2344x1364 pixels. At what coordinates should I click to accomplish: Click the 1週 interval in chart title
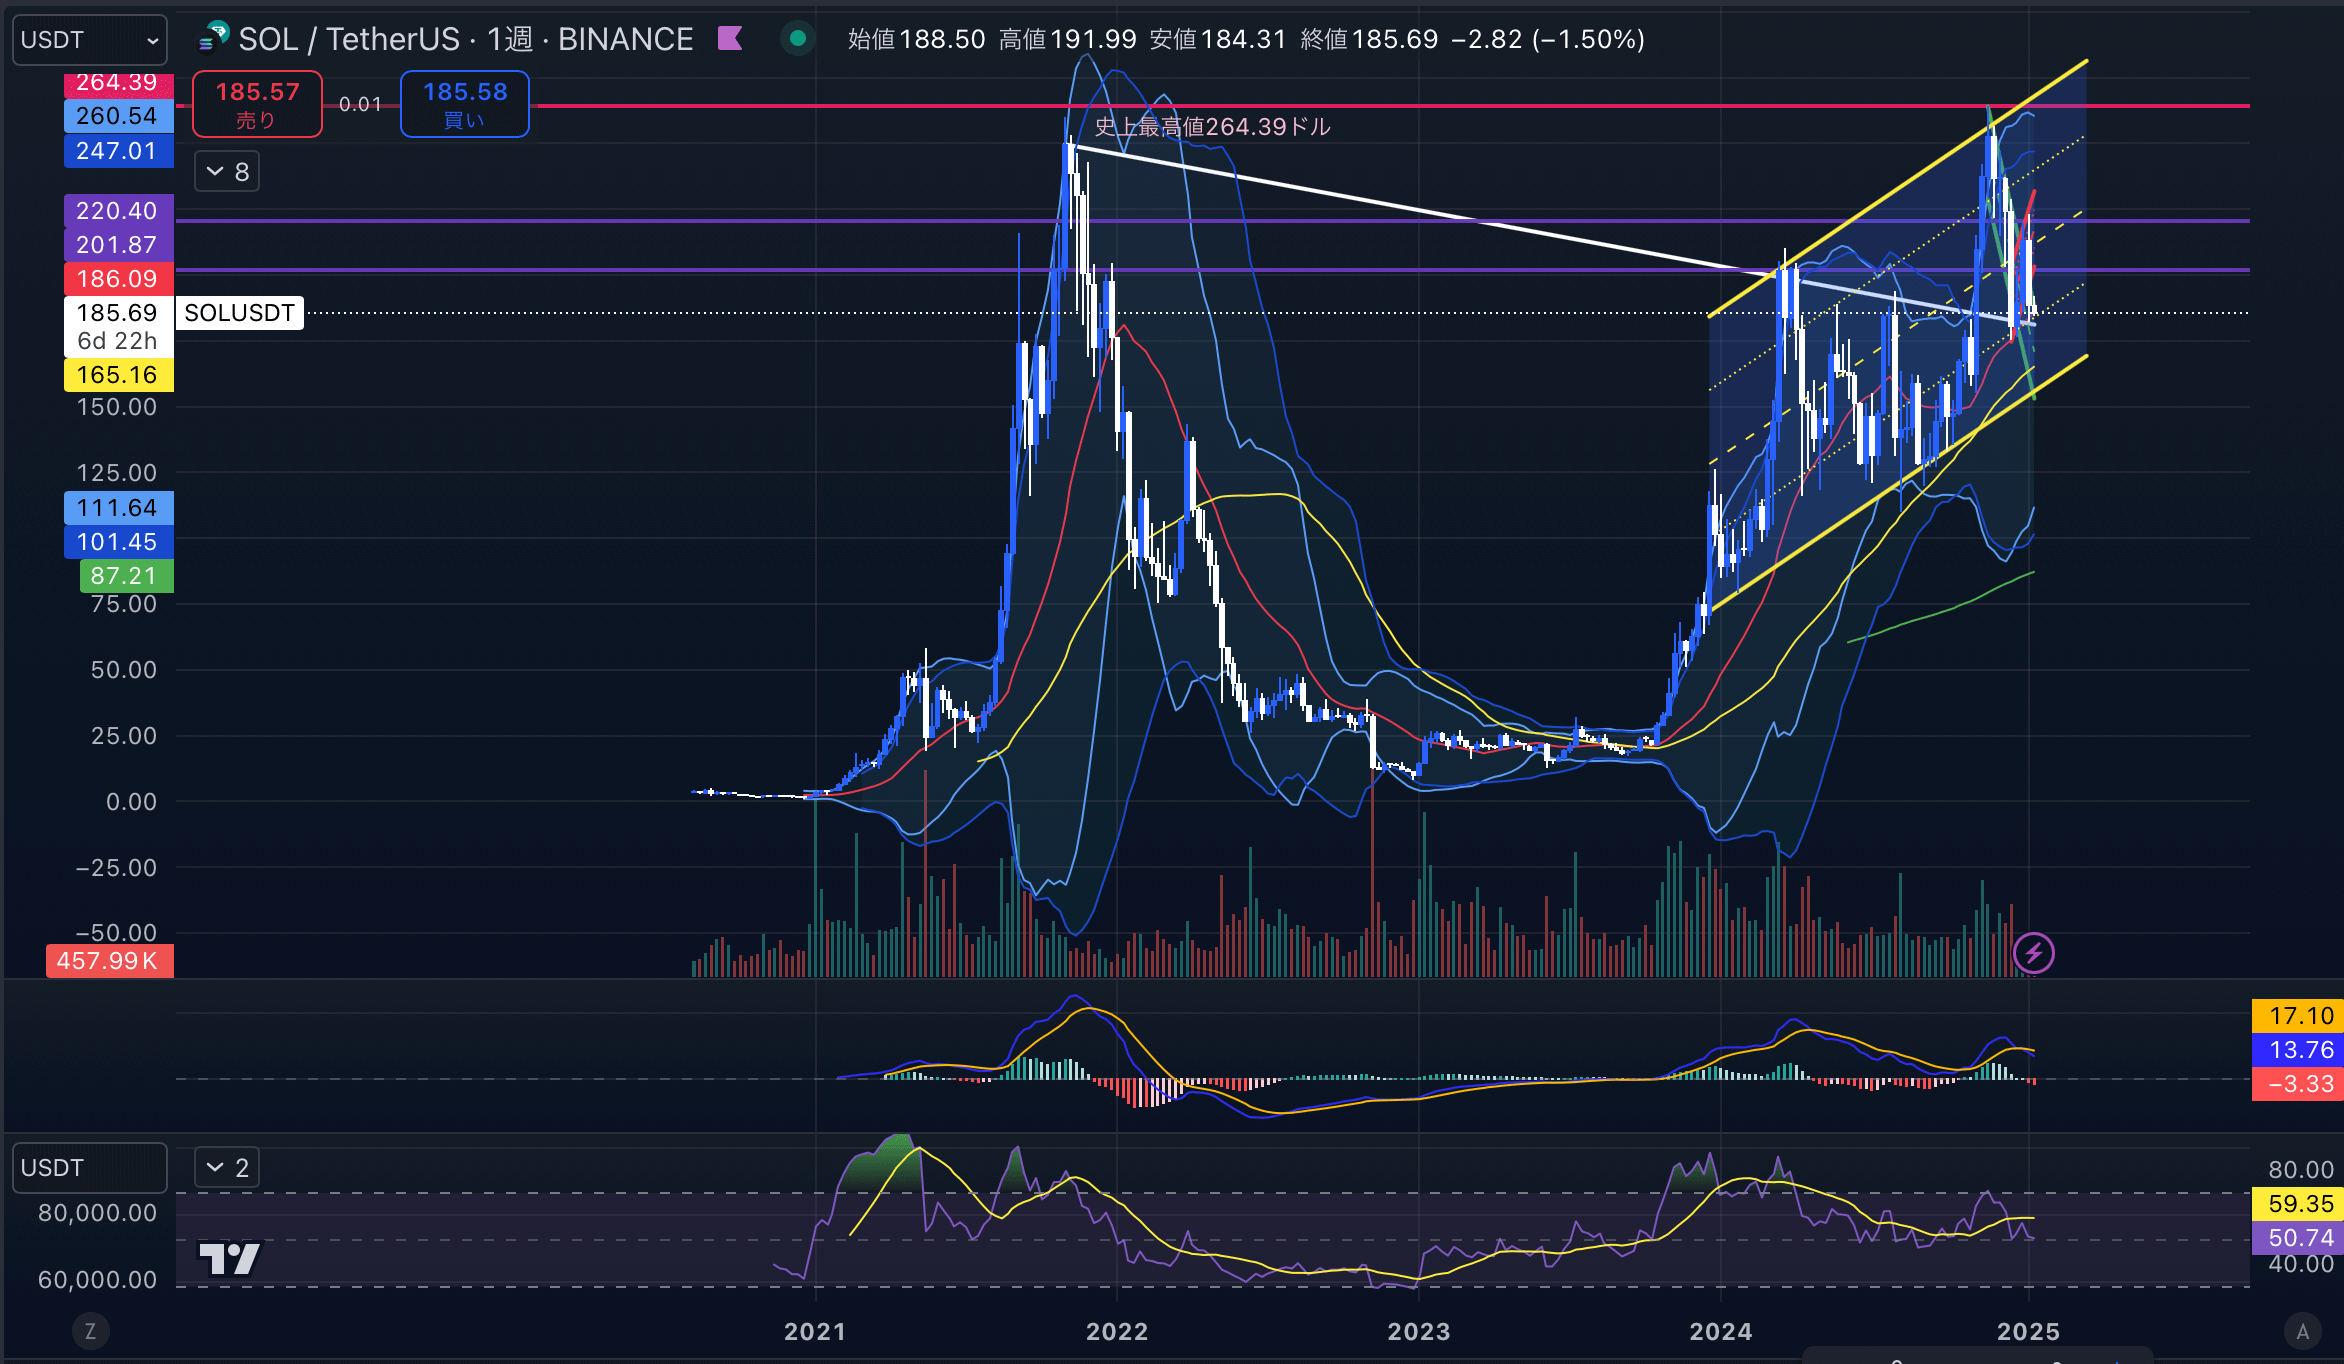click(510, 39)
